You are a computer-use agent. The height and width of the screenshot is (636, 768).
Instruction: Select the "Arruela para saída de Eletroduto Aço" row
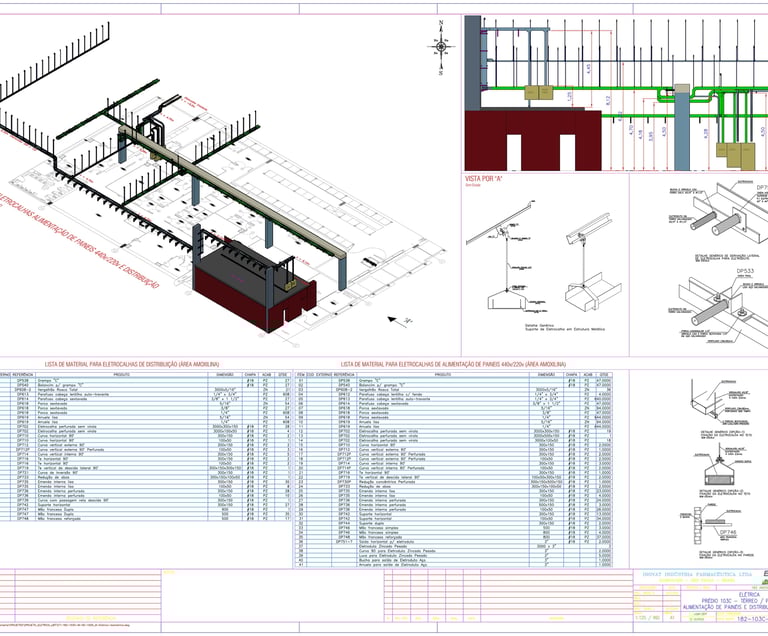click(453, 564)
